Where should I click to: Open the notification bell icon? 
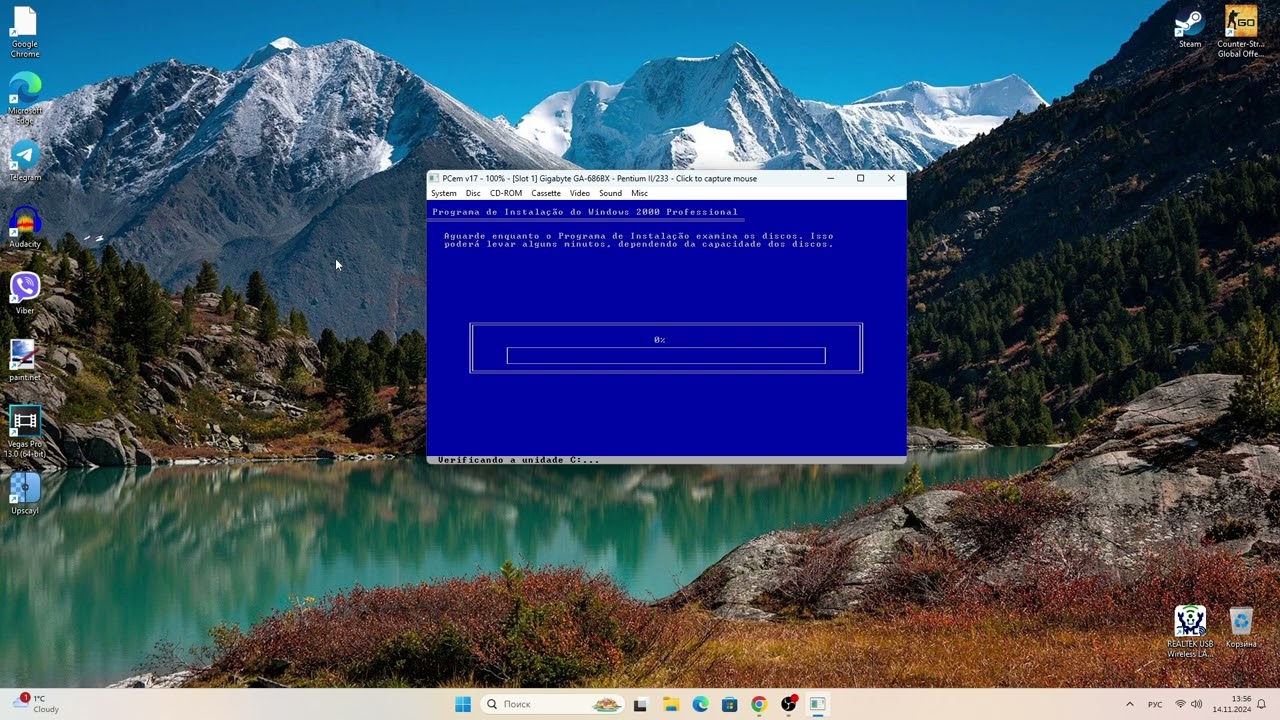1262,704
